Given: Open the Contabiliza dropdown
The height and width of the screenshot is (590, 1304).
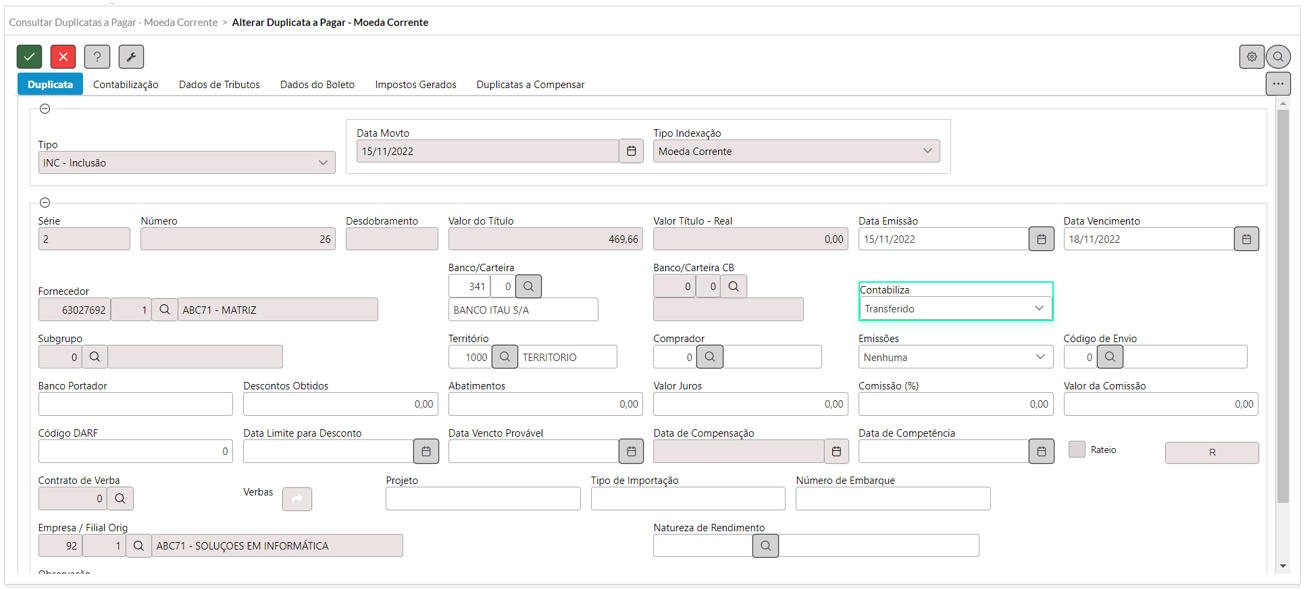Looking at the screenshot, I should coord(956,308).
